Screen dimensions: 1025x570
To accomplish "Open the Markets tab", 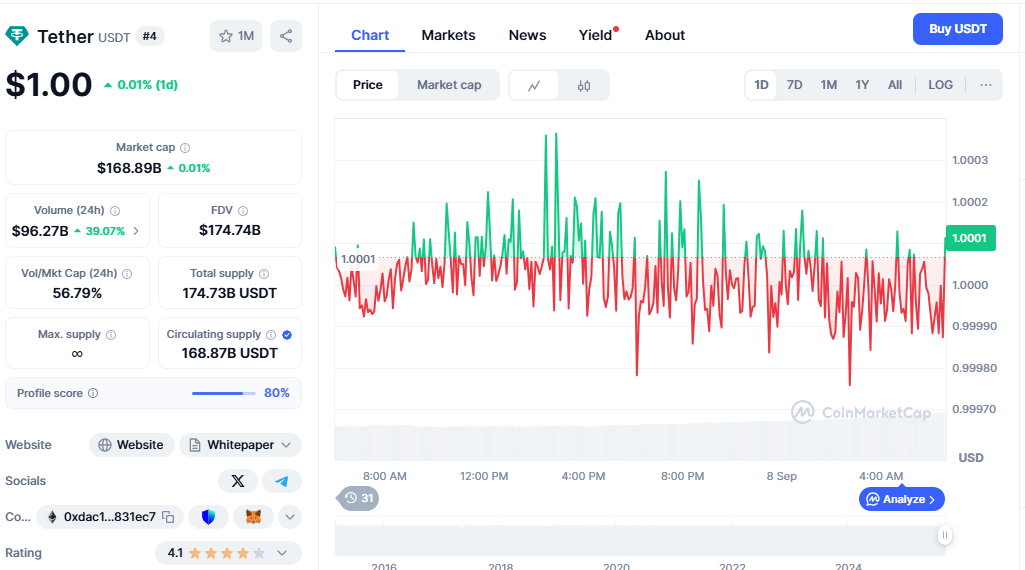I will coord(448,35).
